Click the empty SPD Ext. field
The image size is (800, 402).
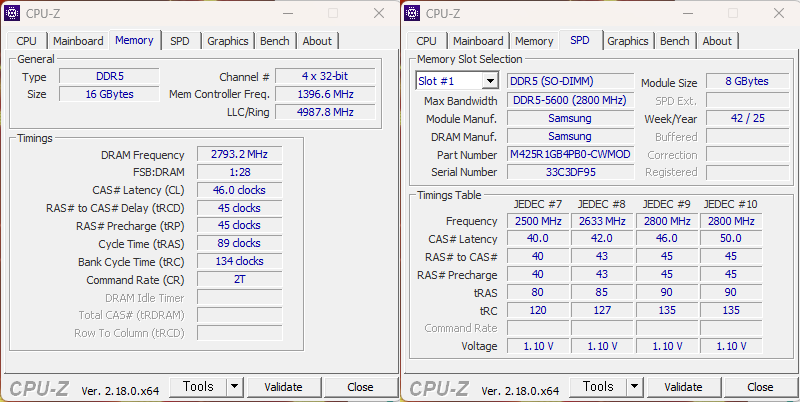pyautogui.click(x=747, y=100)
